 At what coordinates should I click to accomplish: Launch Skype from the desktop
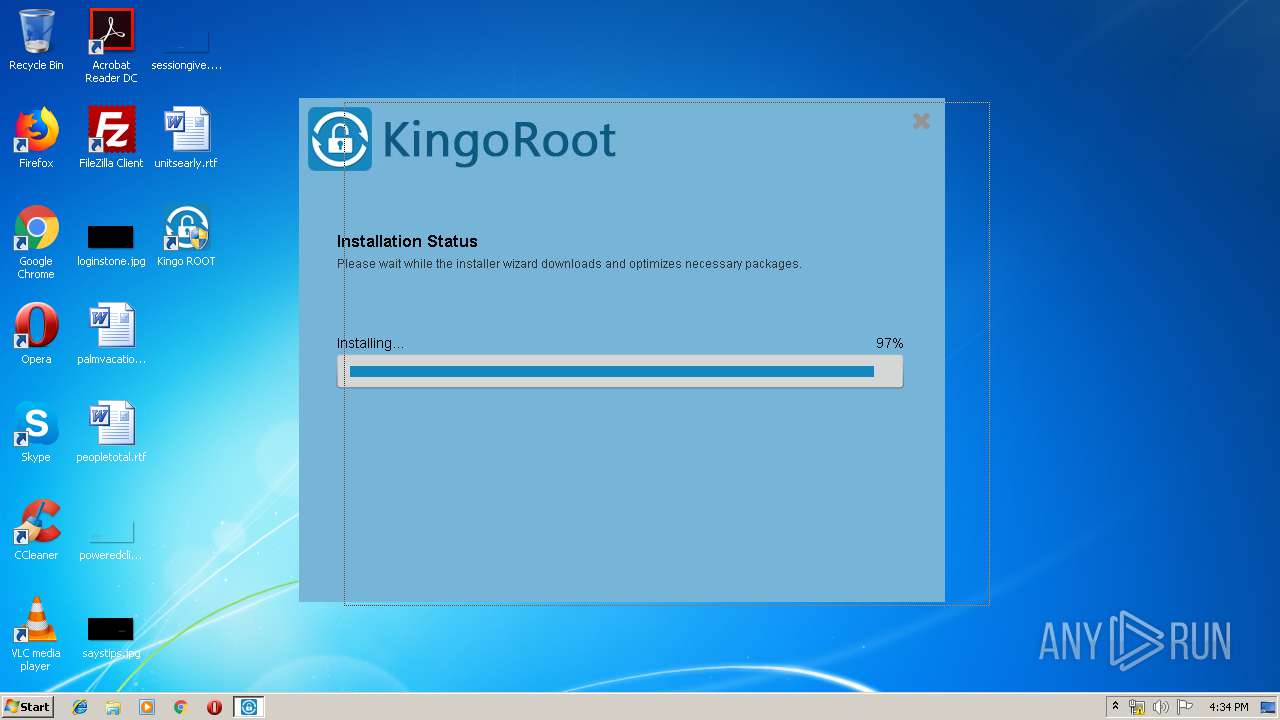coord(36,432)
